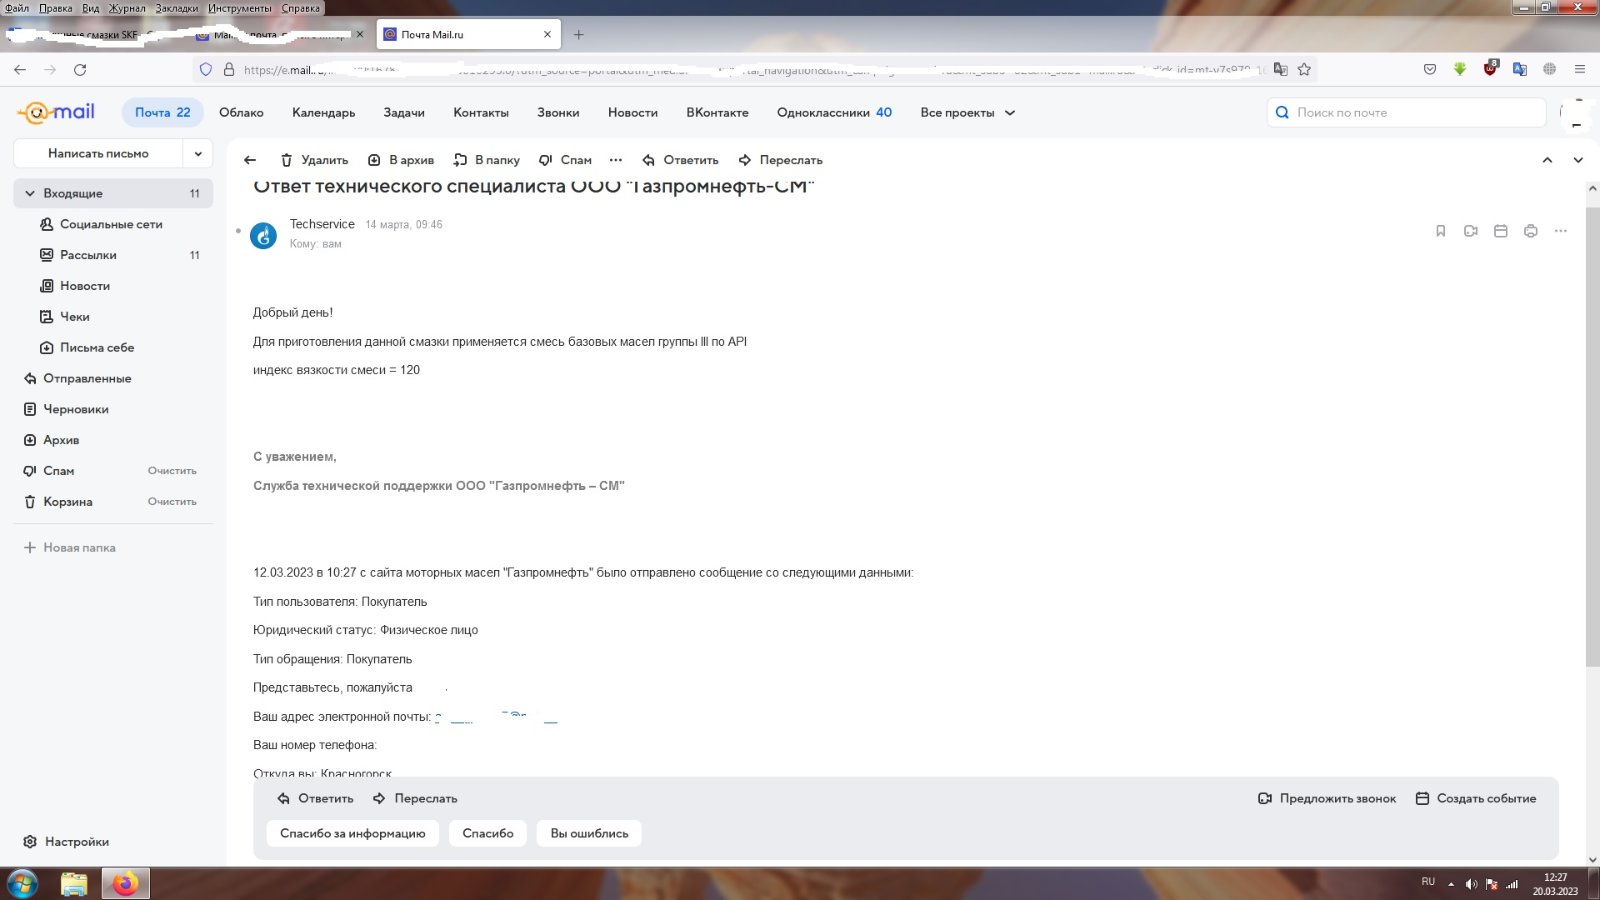Expand the Написать письмо dropdown arrow
The width and height of the screenshot is (1600, 900).
[x=198, y=153]
